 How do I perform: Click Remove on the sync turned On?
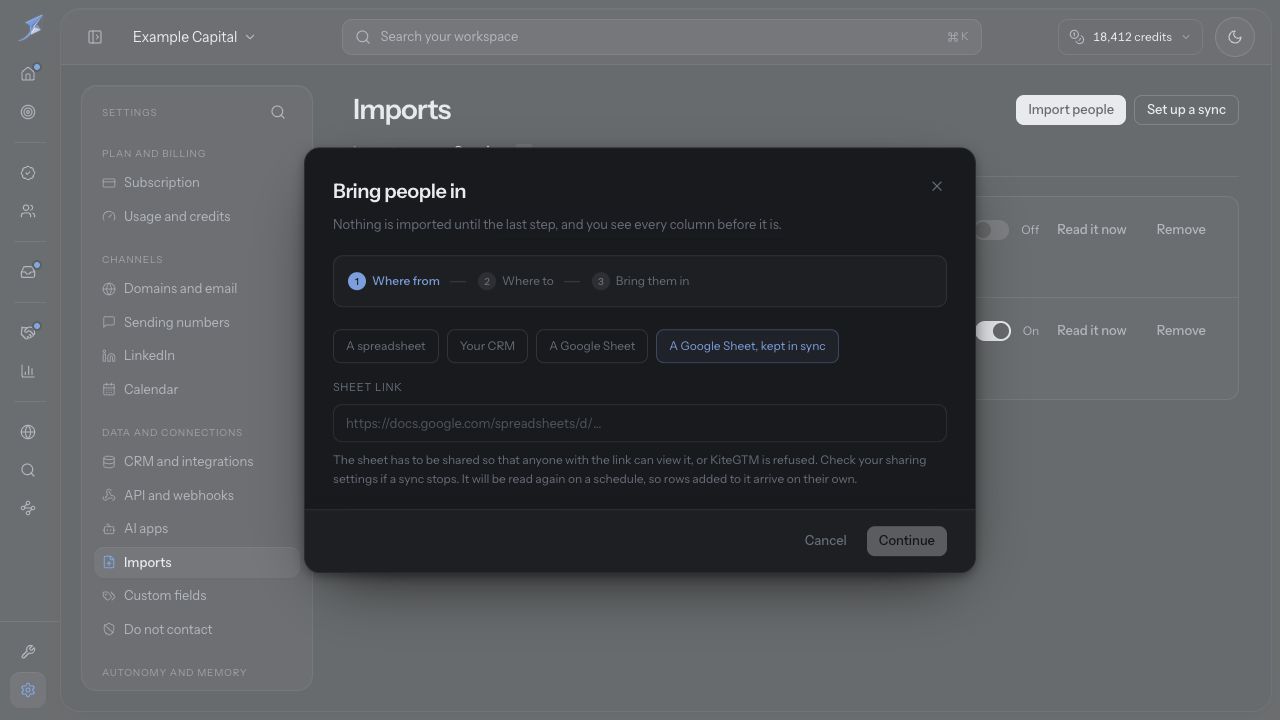coord(1181,331)
